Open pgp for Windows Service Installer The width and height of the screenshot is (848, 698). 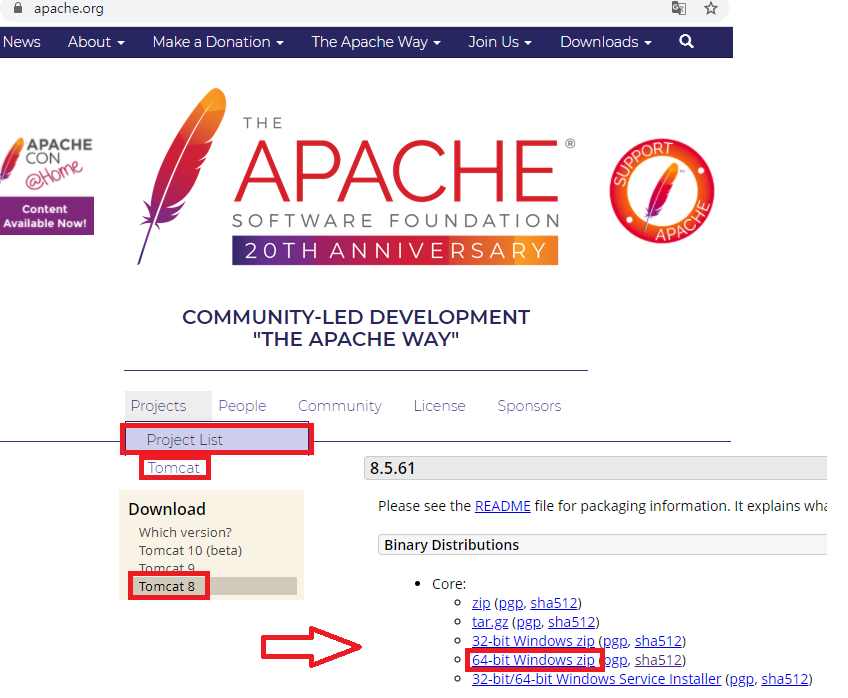(741, 680)
